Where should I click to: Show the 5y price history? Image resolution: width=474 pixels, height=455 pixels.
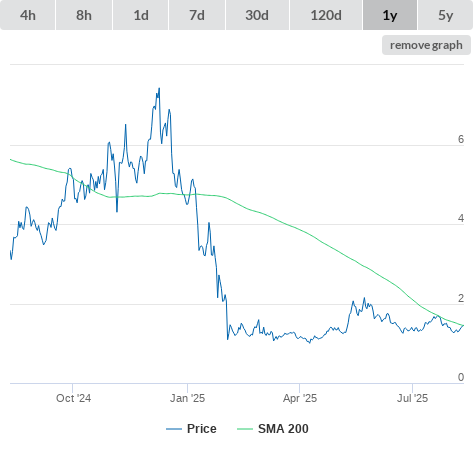(x=445, y=15)
